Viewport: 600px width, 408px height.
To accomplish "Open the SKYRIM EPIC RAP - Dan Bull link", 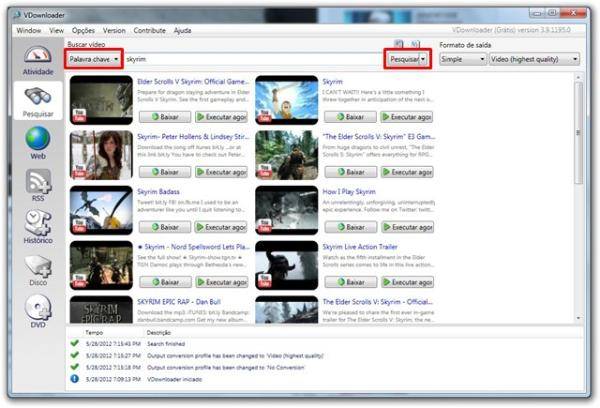I will click(179, 302).
